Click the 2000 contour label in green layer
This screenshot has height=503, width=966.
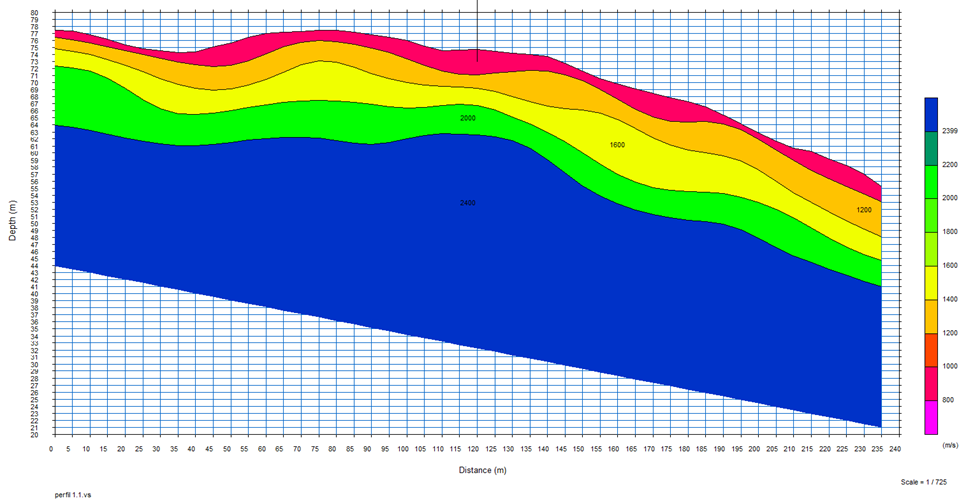(x=468, y=118)
